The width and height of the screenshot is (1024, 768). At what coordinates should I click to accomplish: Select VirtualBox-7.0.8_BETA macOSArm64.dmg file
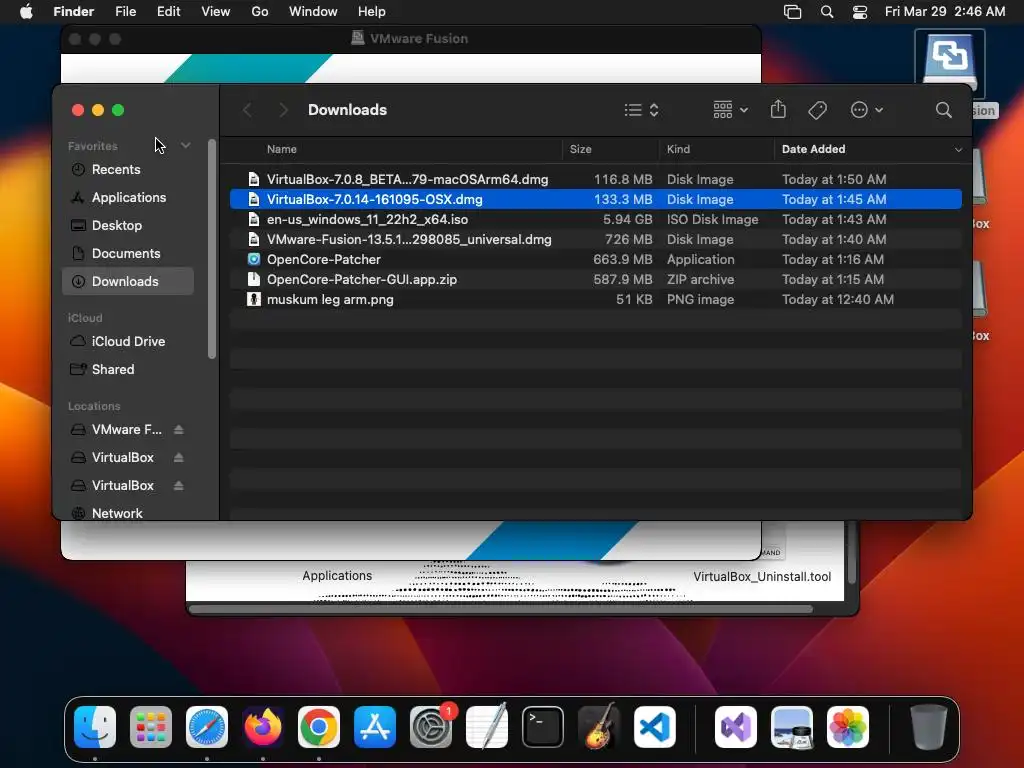coord(596,179)
